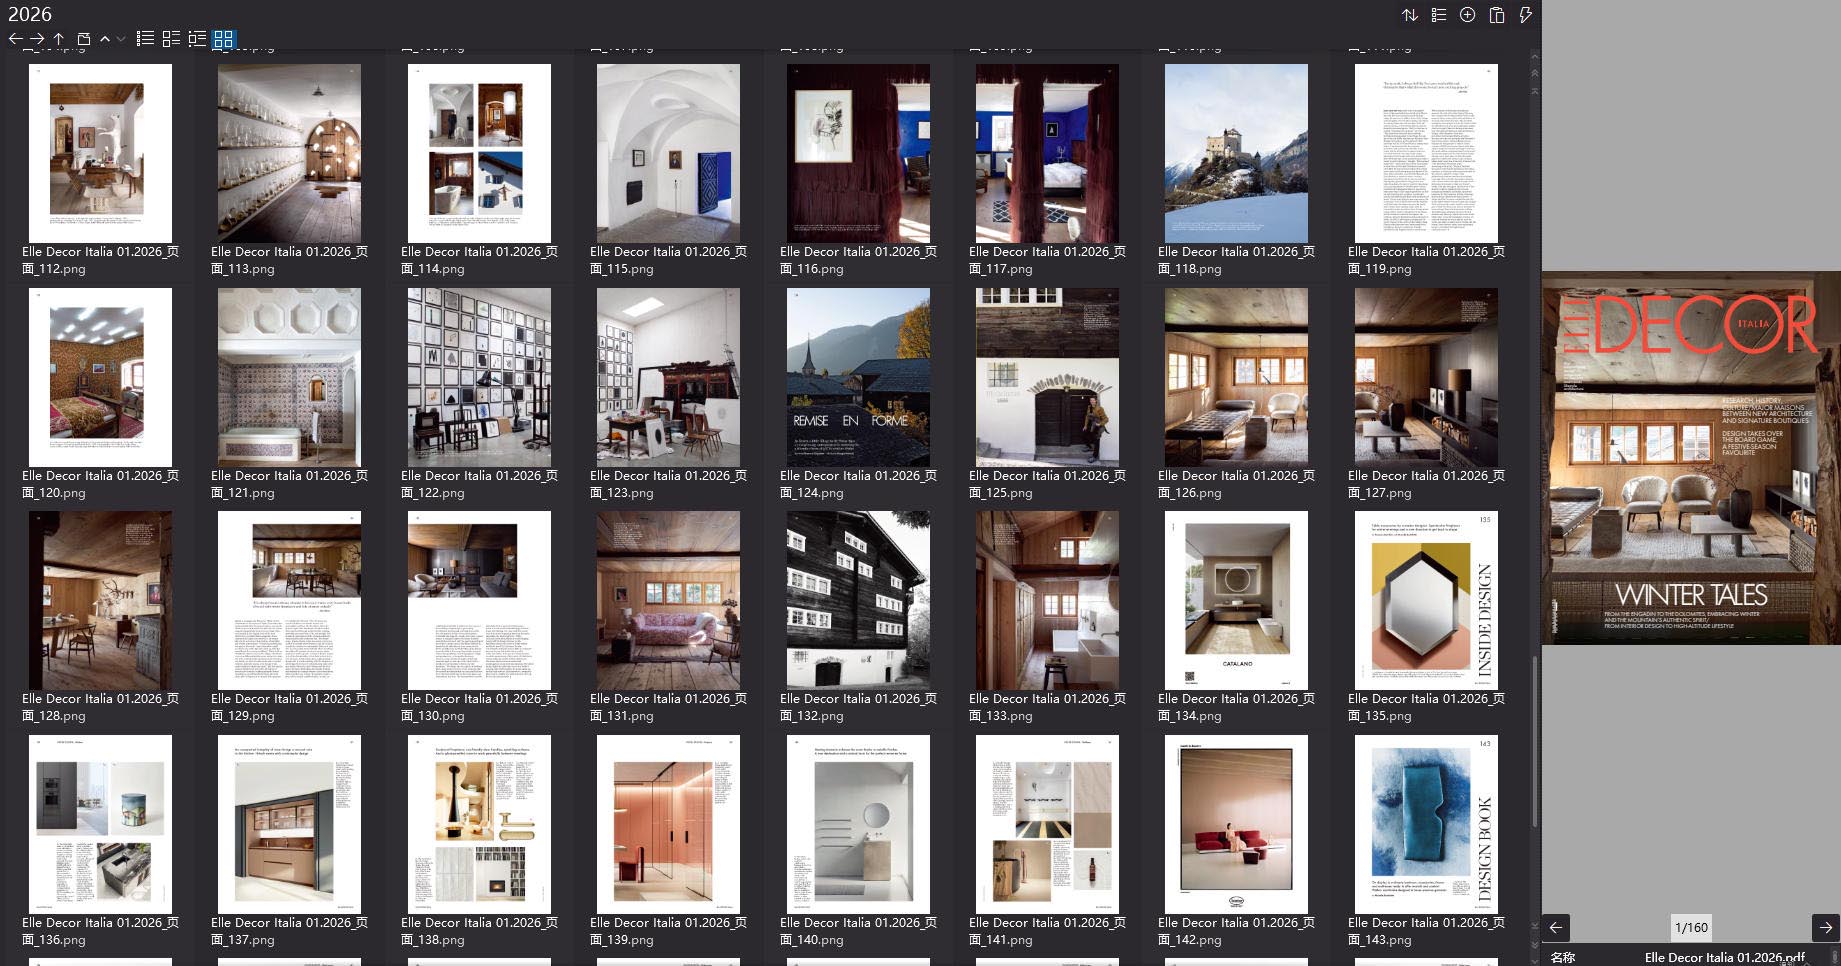Viewport: 1841px width, 966px height.
Task: Click the new item plus icon
Action: click(1467, 15)
